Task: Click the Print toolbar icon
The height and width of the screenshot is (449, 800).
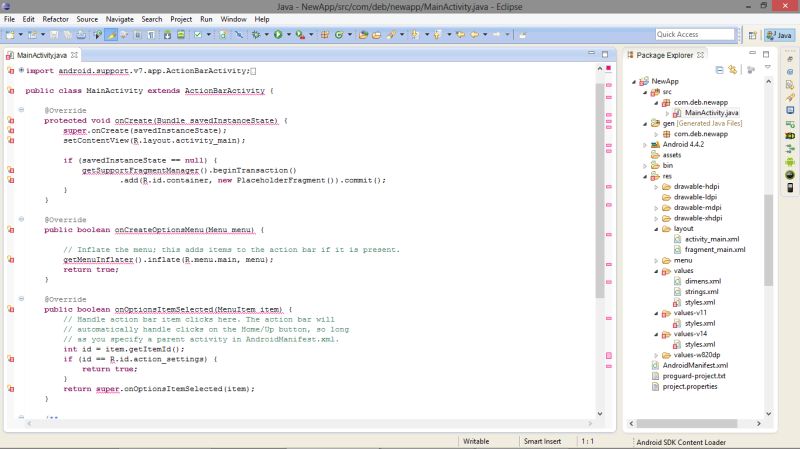Action: click(81, 35)
